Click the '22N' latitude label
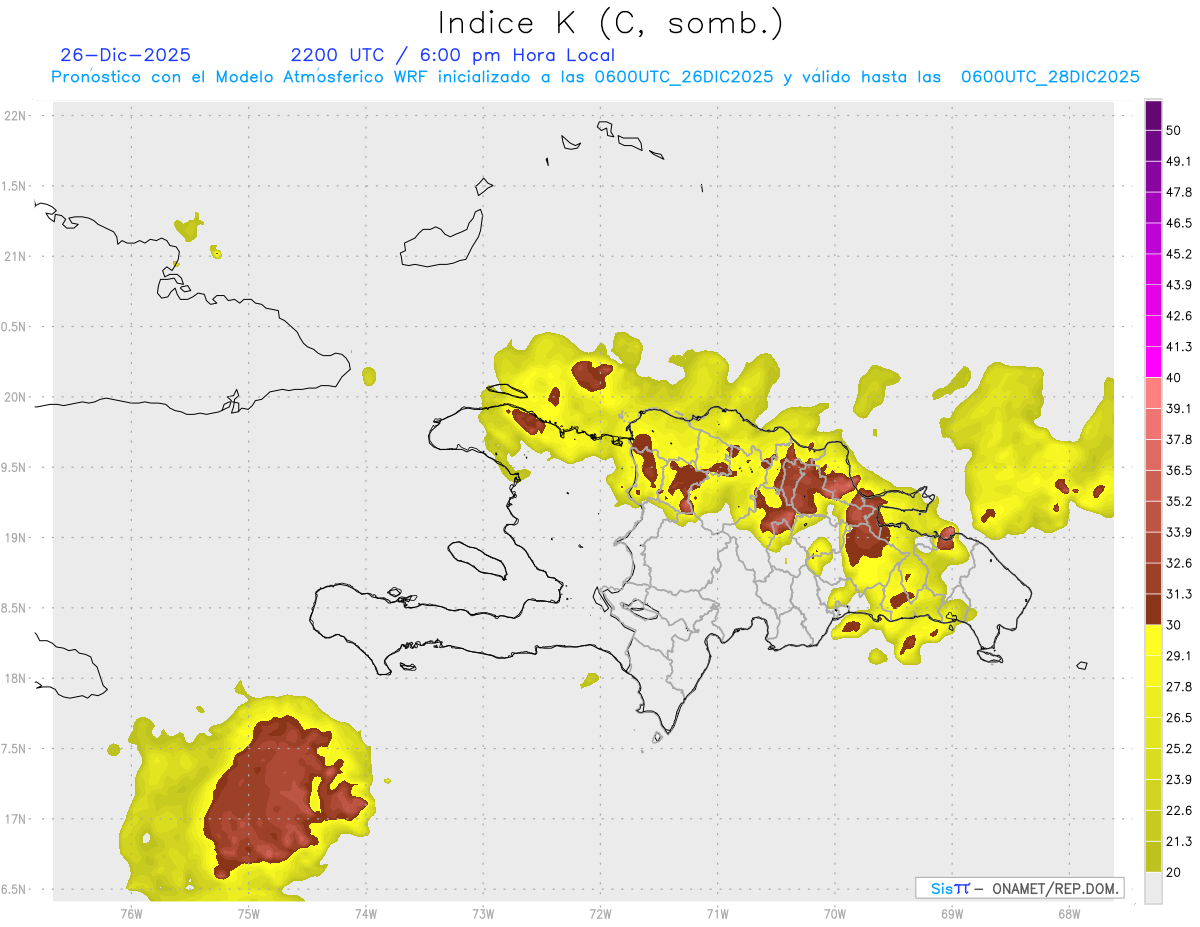The image size is (1200, 927). click(16, 116)
